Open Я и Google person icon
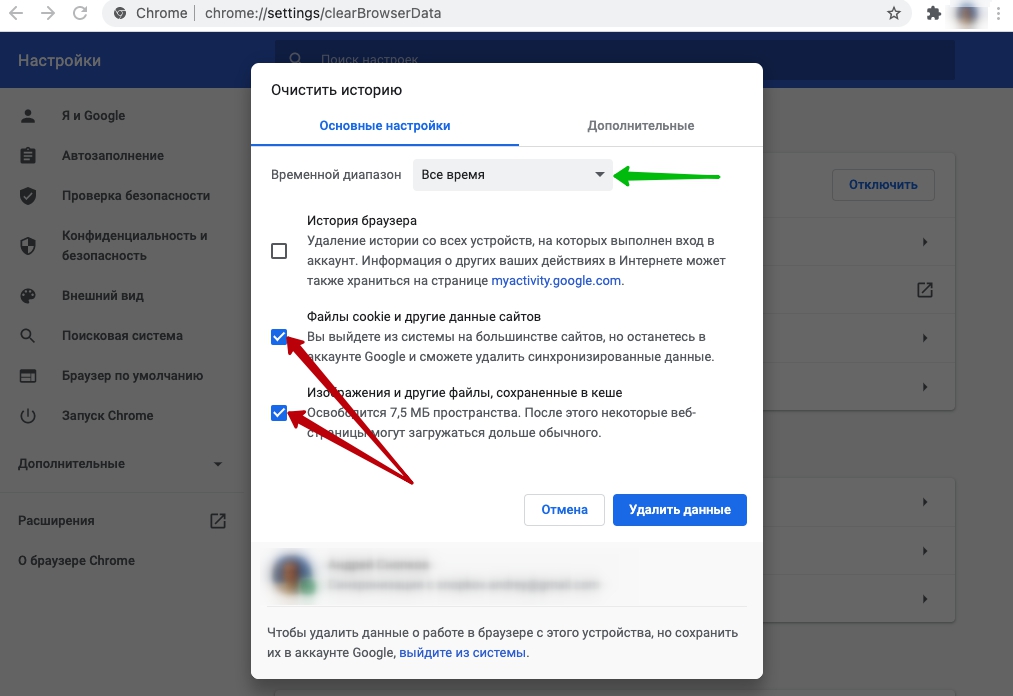Viewport: 1013px width, 696px height. tap(28, 116)
